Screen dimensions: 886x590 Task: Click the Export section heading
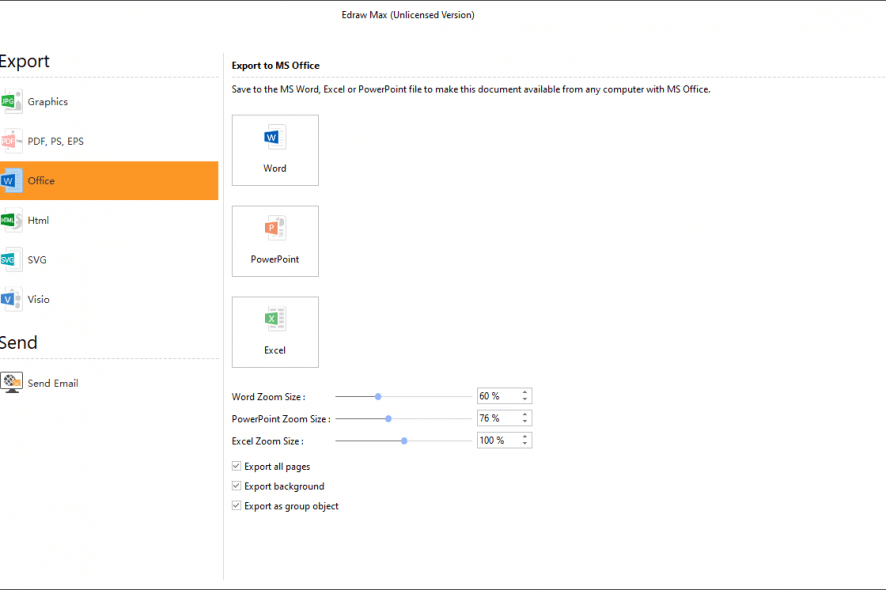point(24,61)
